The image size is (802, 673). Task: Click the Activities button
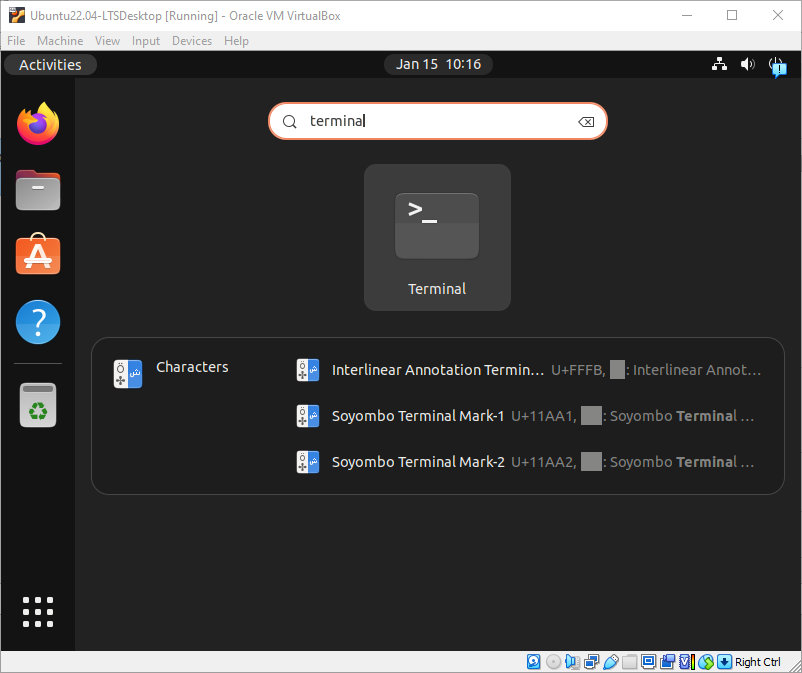[50, 64]
